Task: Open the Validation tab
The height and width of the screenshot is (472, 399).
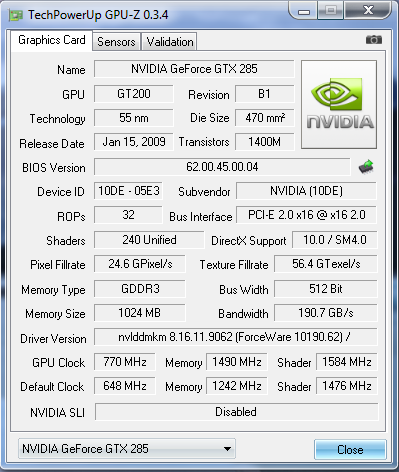Action: pyautogui.click(x=170, y=42)
